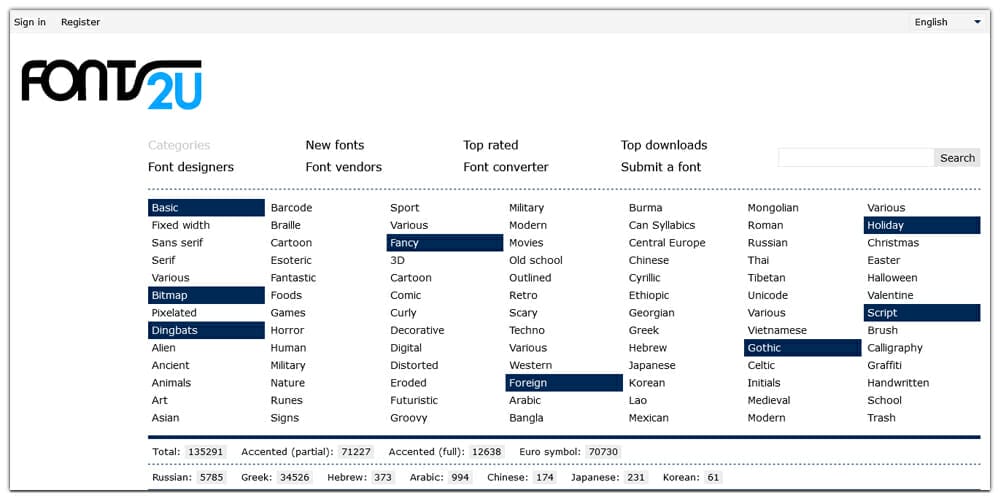Navigate to Submit a font

click(660, 167)
